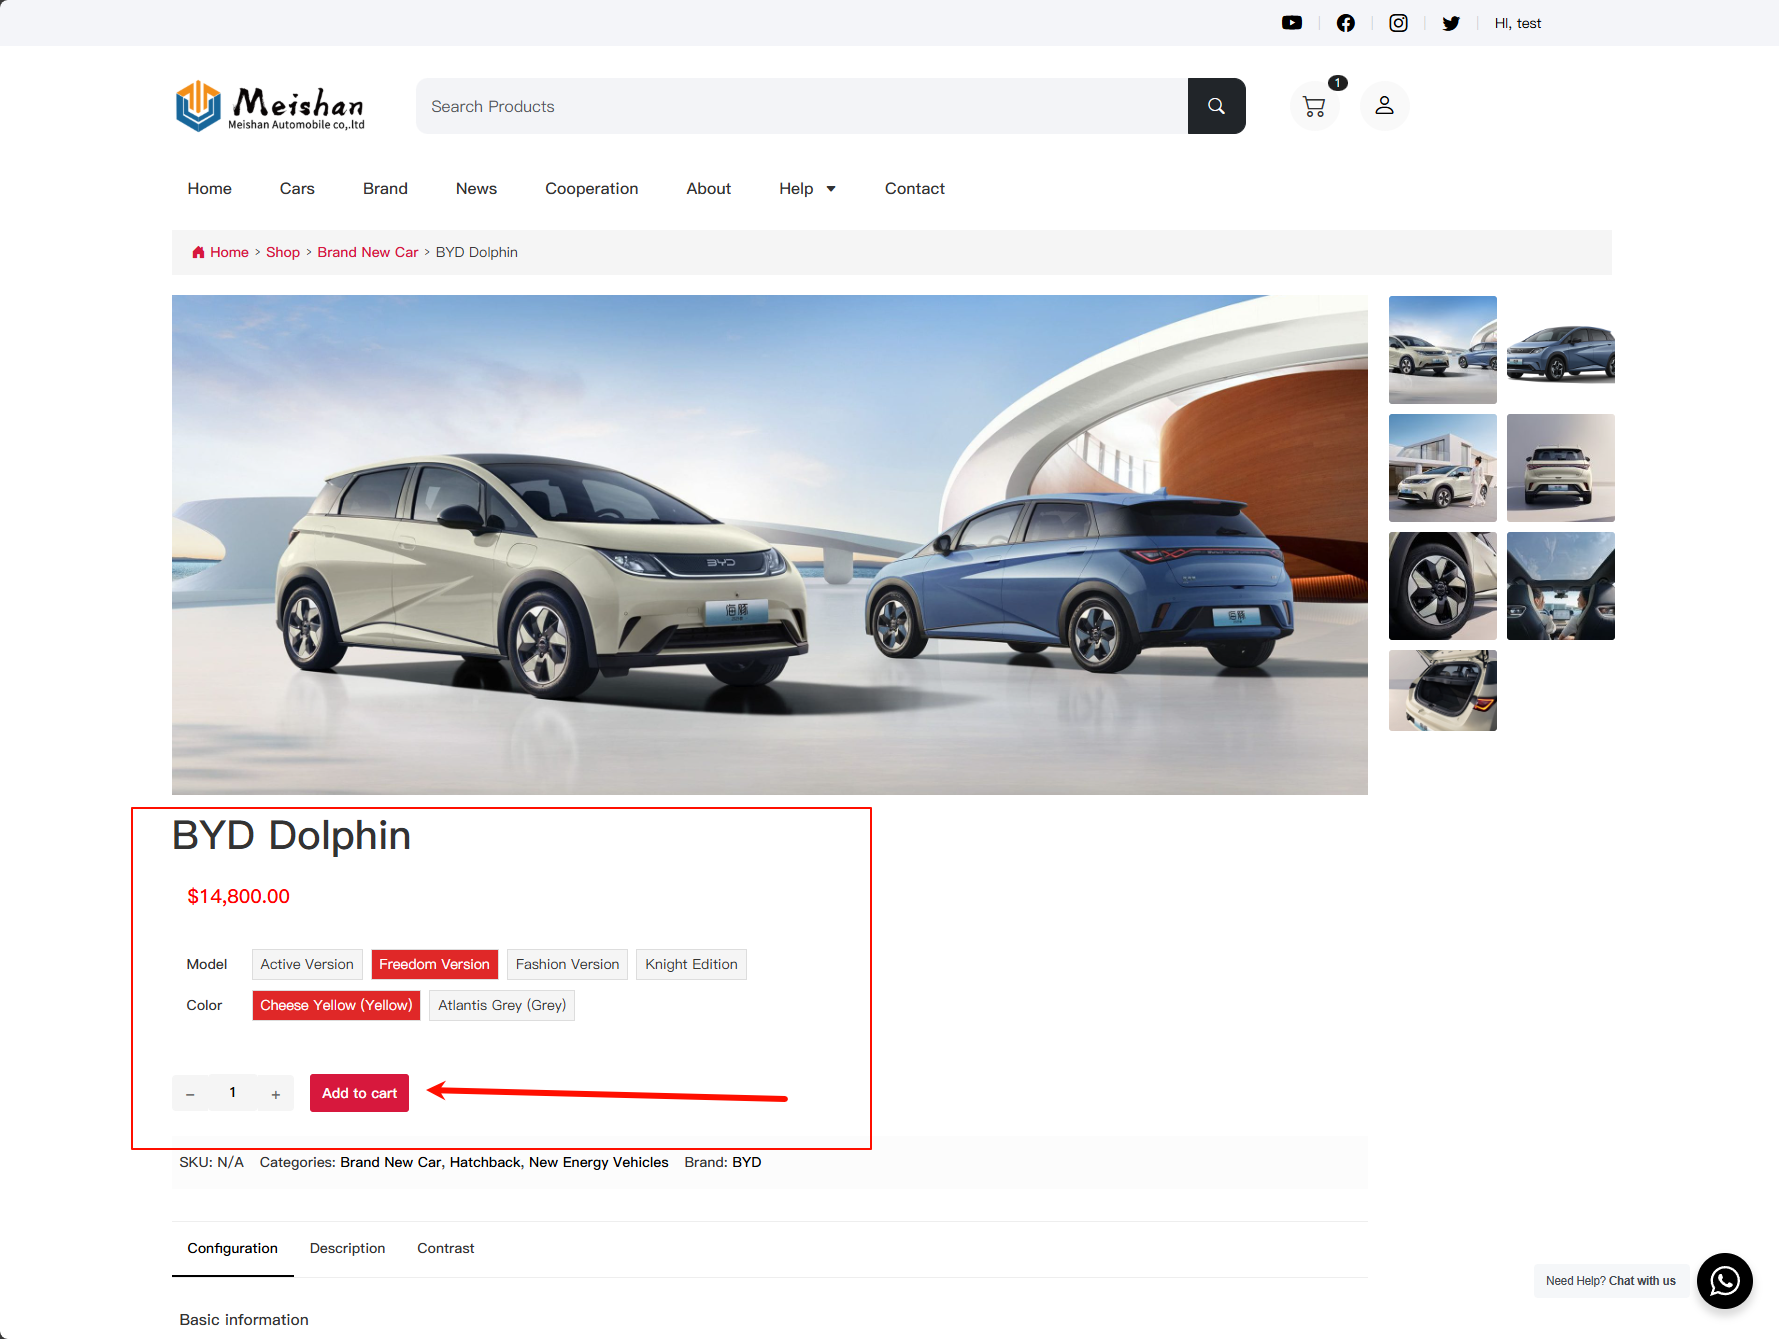Open the shopping cart icon
The width and height of the screenshot is (1779, 1339).
pyautogui.click(x=1314, y=106)
